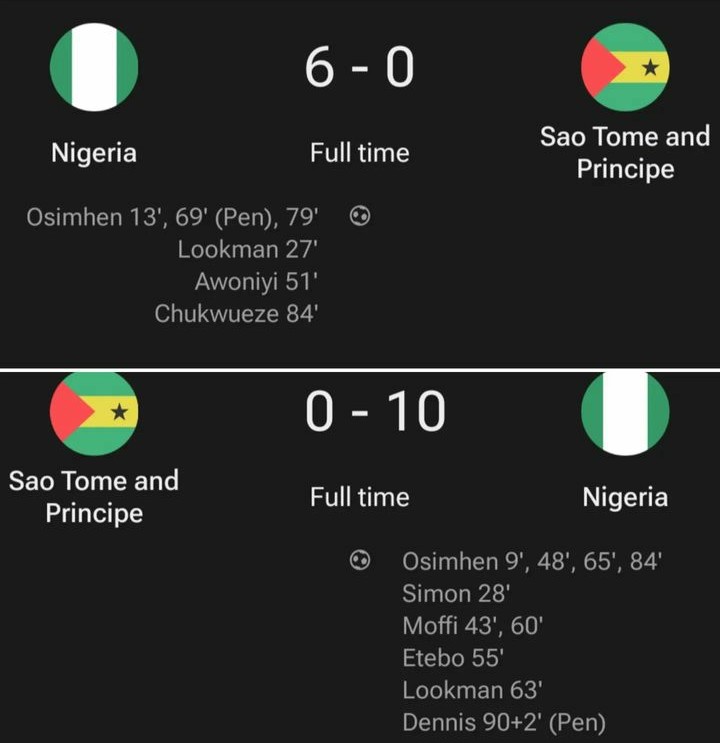This screenshot has height=743, width=720.
Task: Click the Moffi 43', 60' goal entry
Action: (459, 627)
